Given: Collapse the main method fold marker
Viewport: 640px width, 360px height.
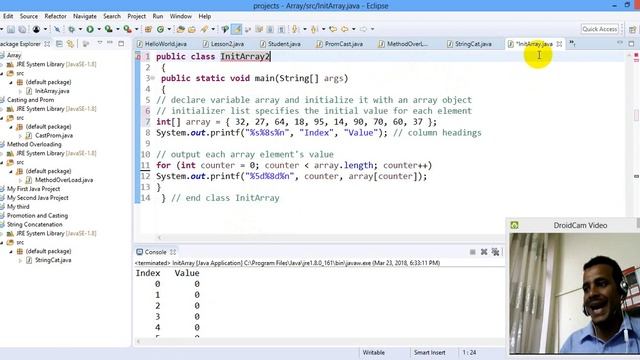Looking at the screenshot, I should click(x=152, y=78).
